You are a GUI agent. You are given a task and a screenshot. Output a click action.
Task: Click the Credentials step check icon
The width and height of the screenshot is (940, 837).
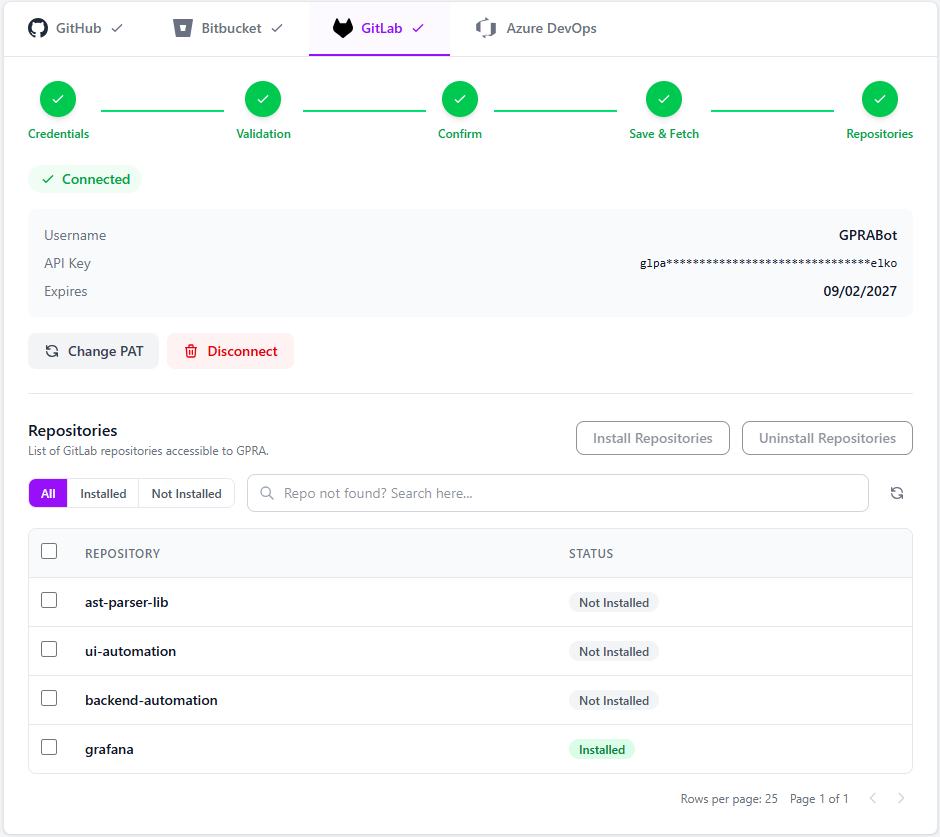[58, 99]
